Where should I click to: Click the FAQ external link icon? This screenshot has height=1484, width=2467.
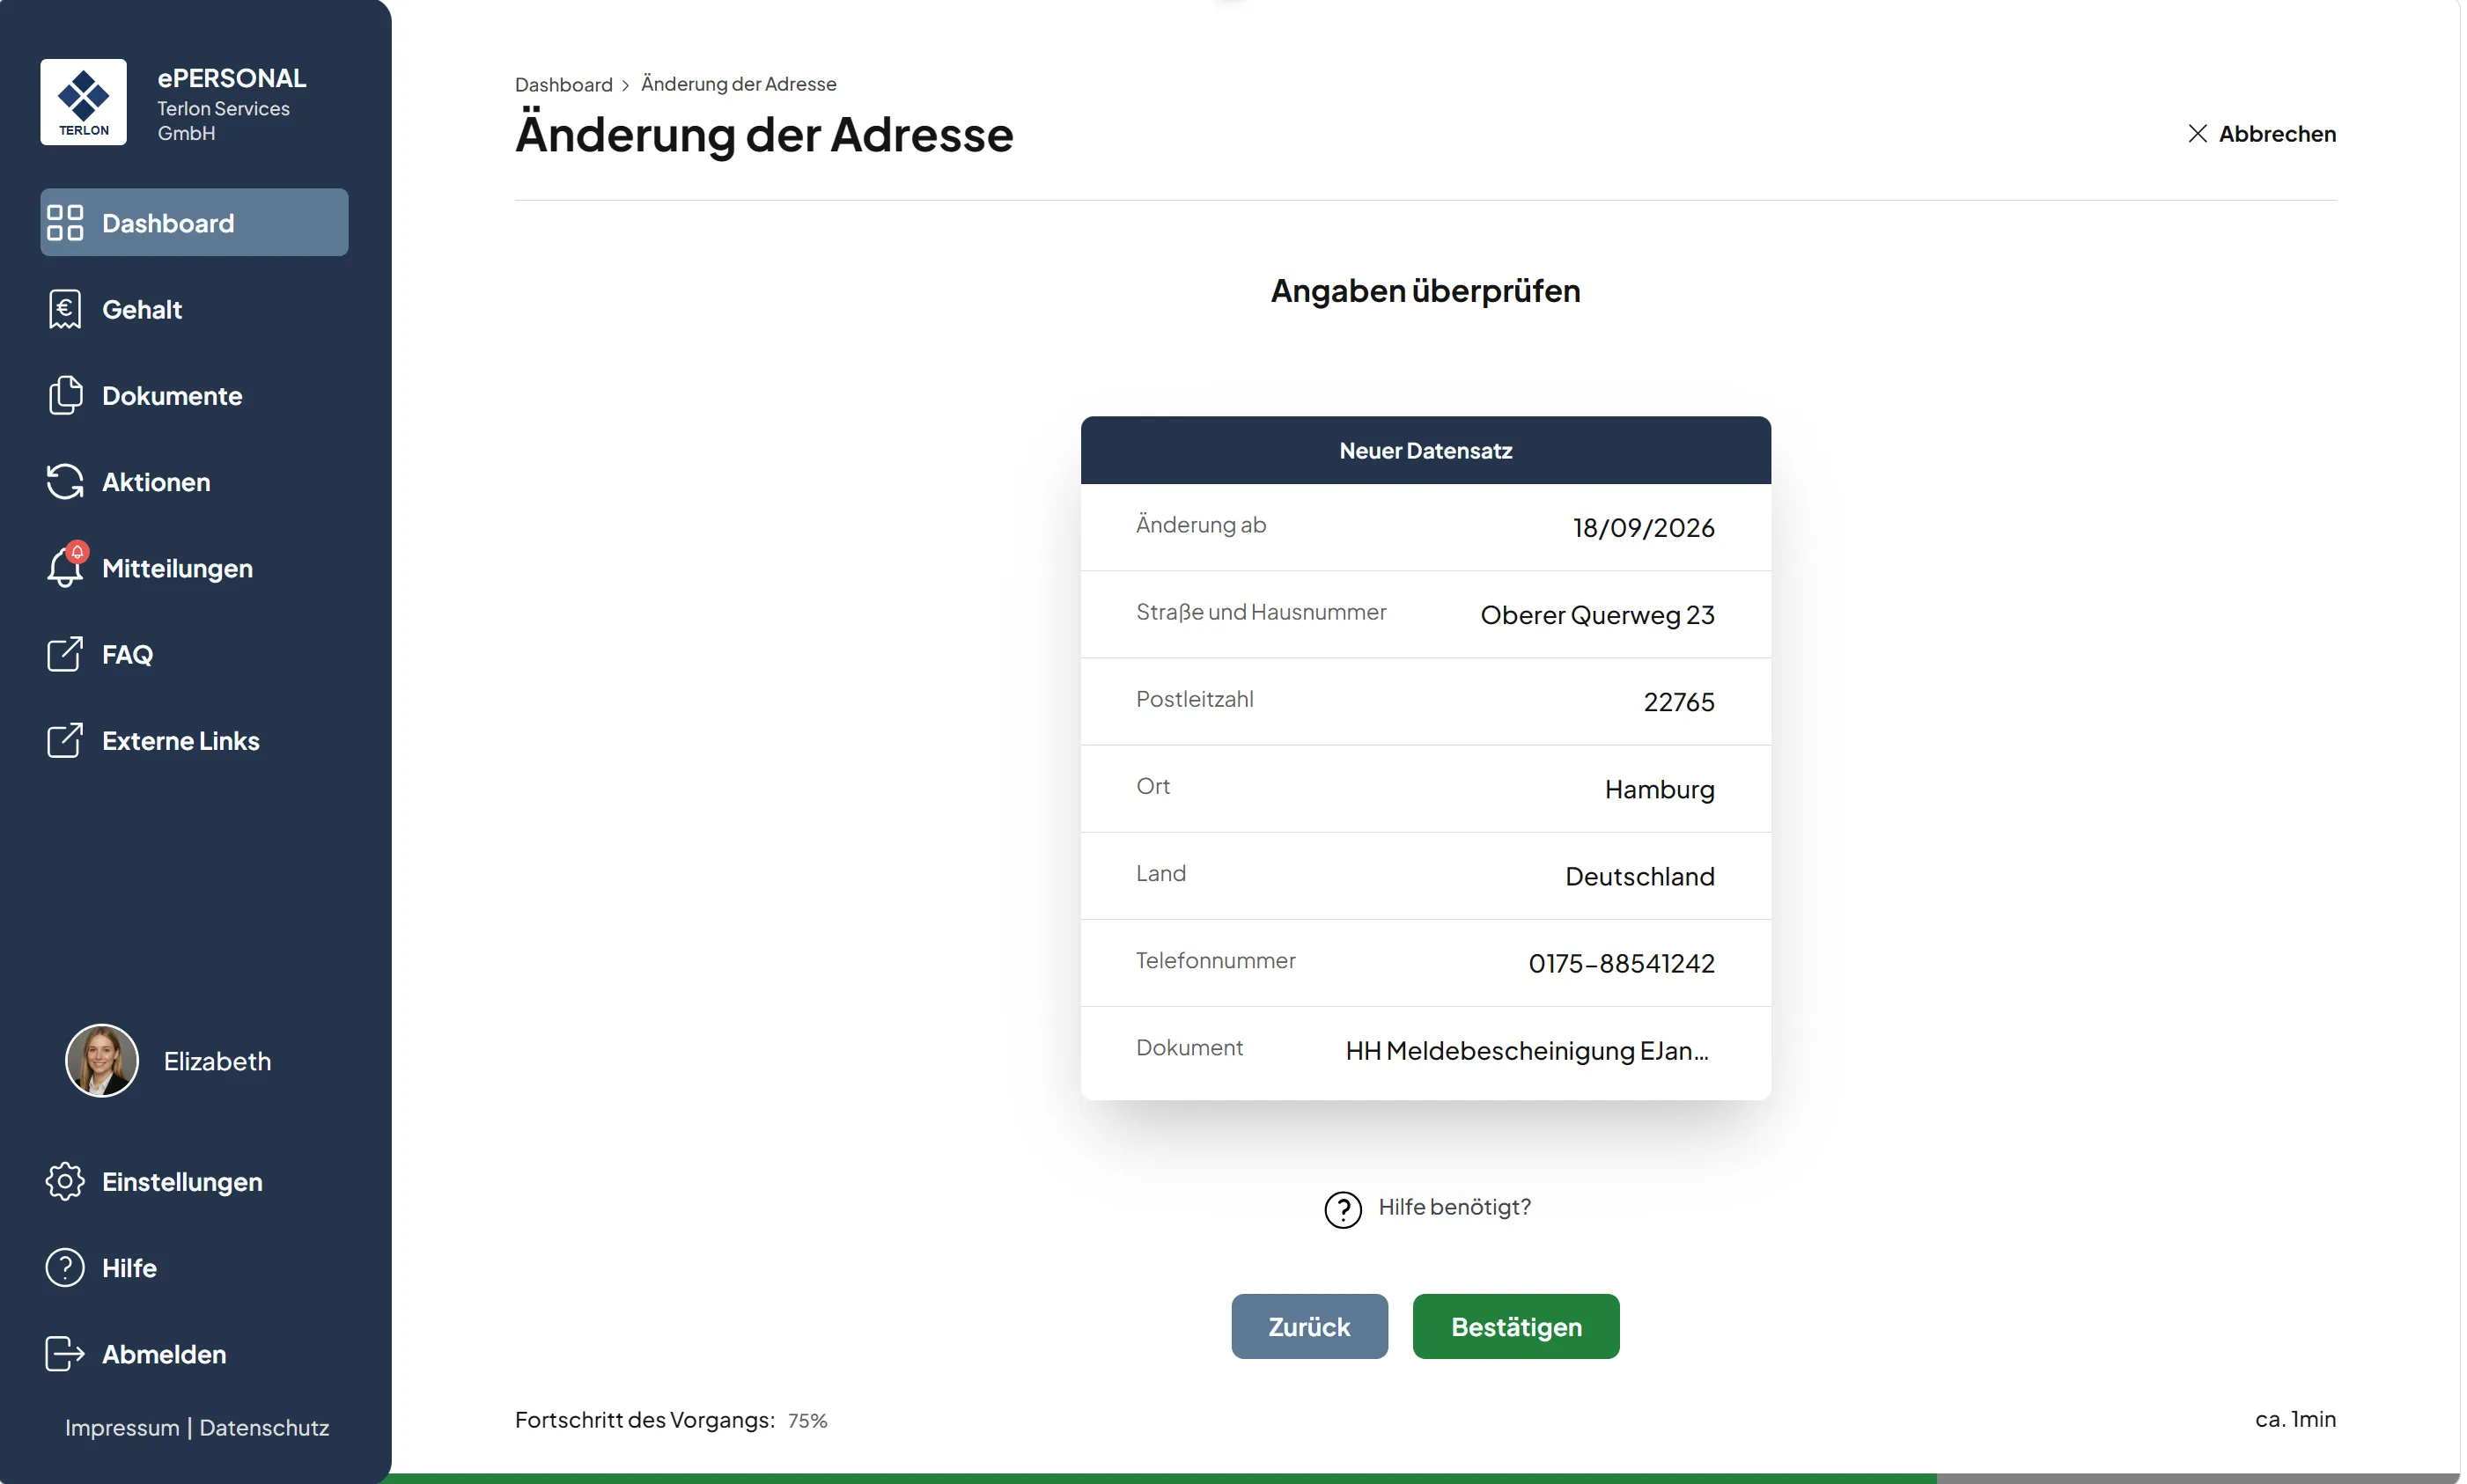click(x=65, y=654)
